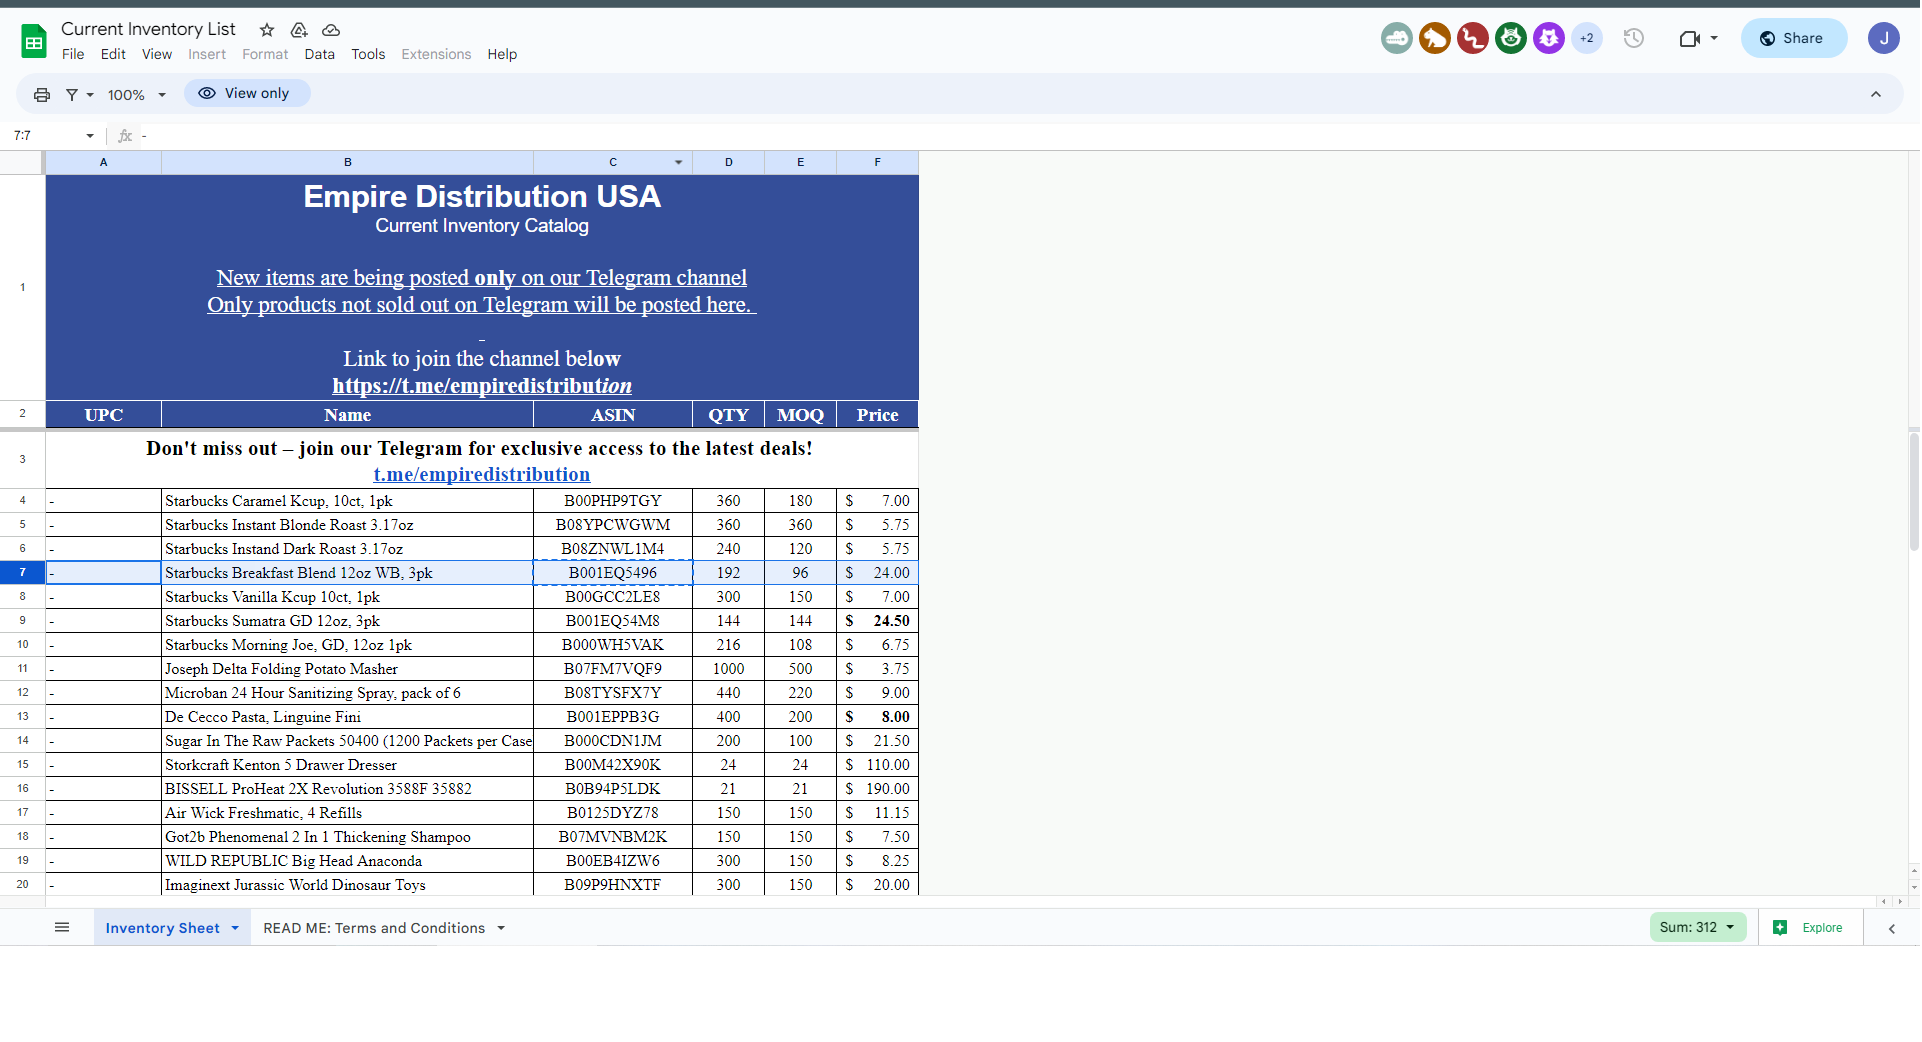Click the Starbucks Caramel Kcup, 10ct, 1pk cell

click(x=347, y=501)
